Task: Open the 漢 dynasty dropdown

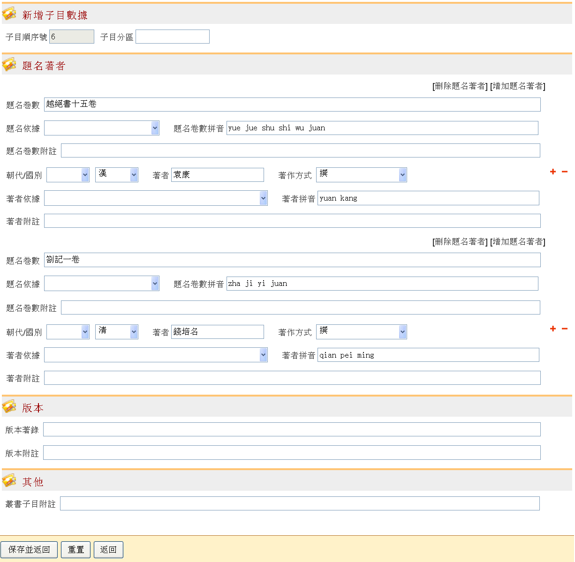Action: coord(117,175)
